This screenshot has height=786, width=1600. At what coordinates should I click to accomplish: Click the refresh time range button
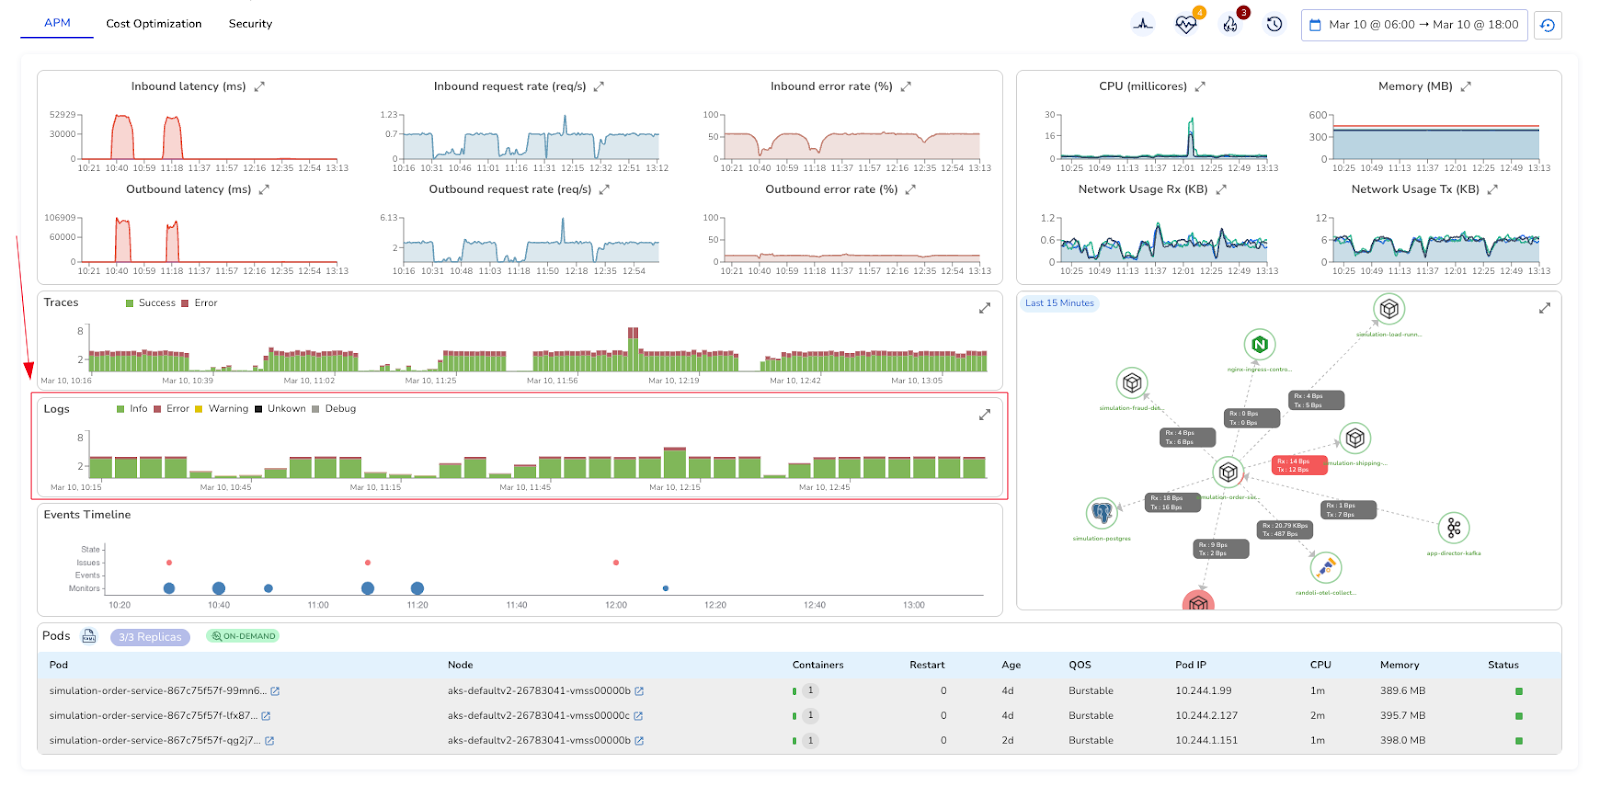click(1548, 25)
